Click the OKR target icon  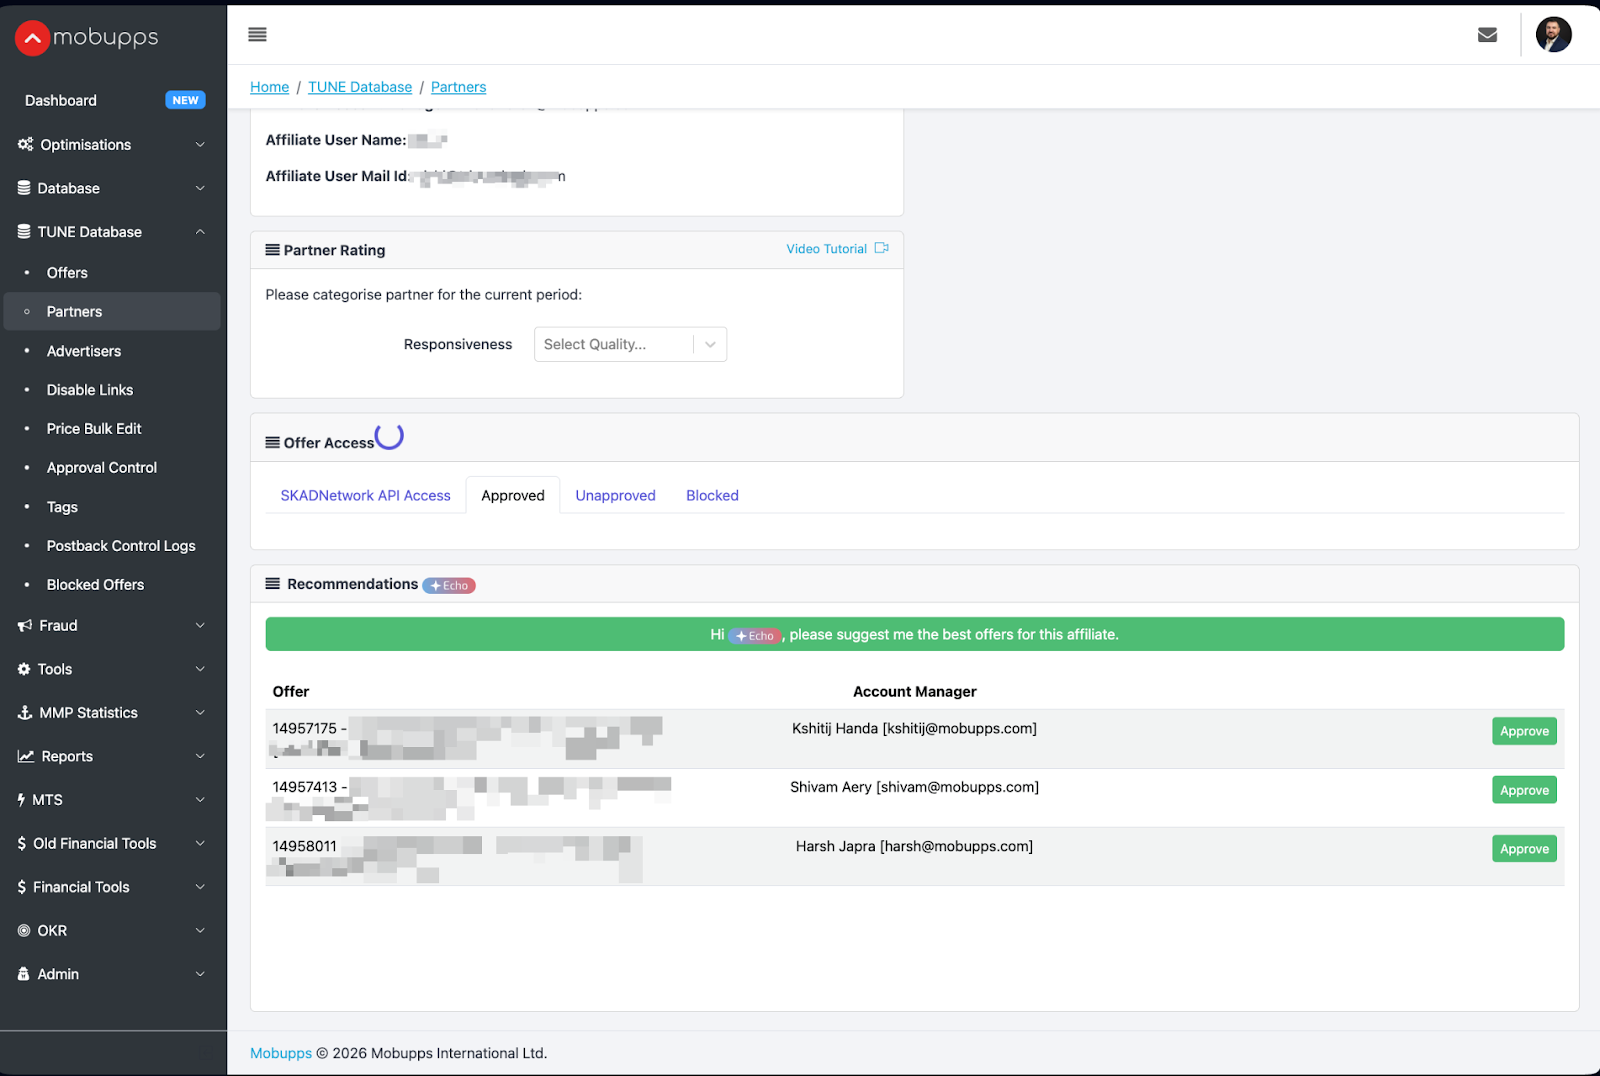point(24,931)
